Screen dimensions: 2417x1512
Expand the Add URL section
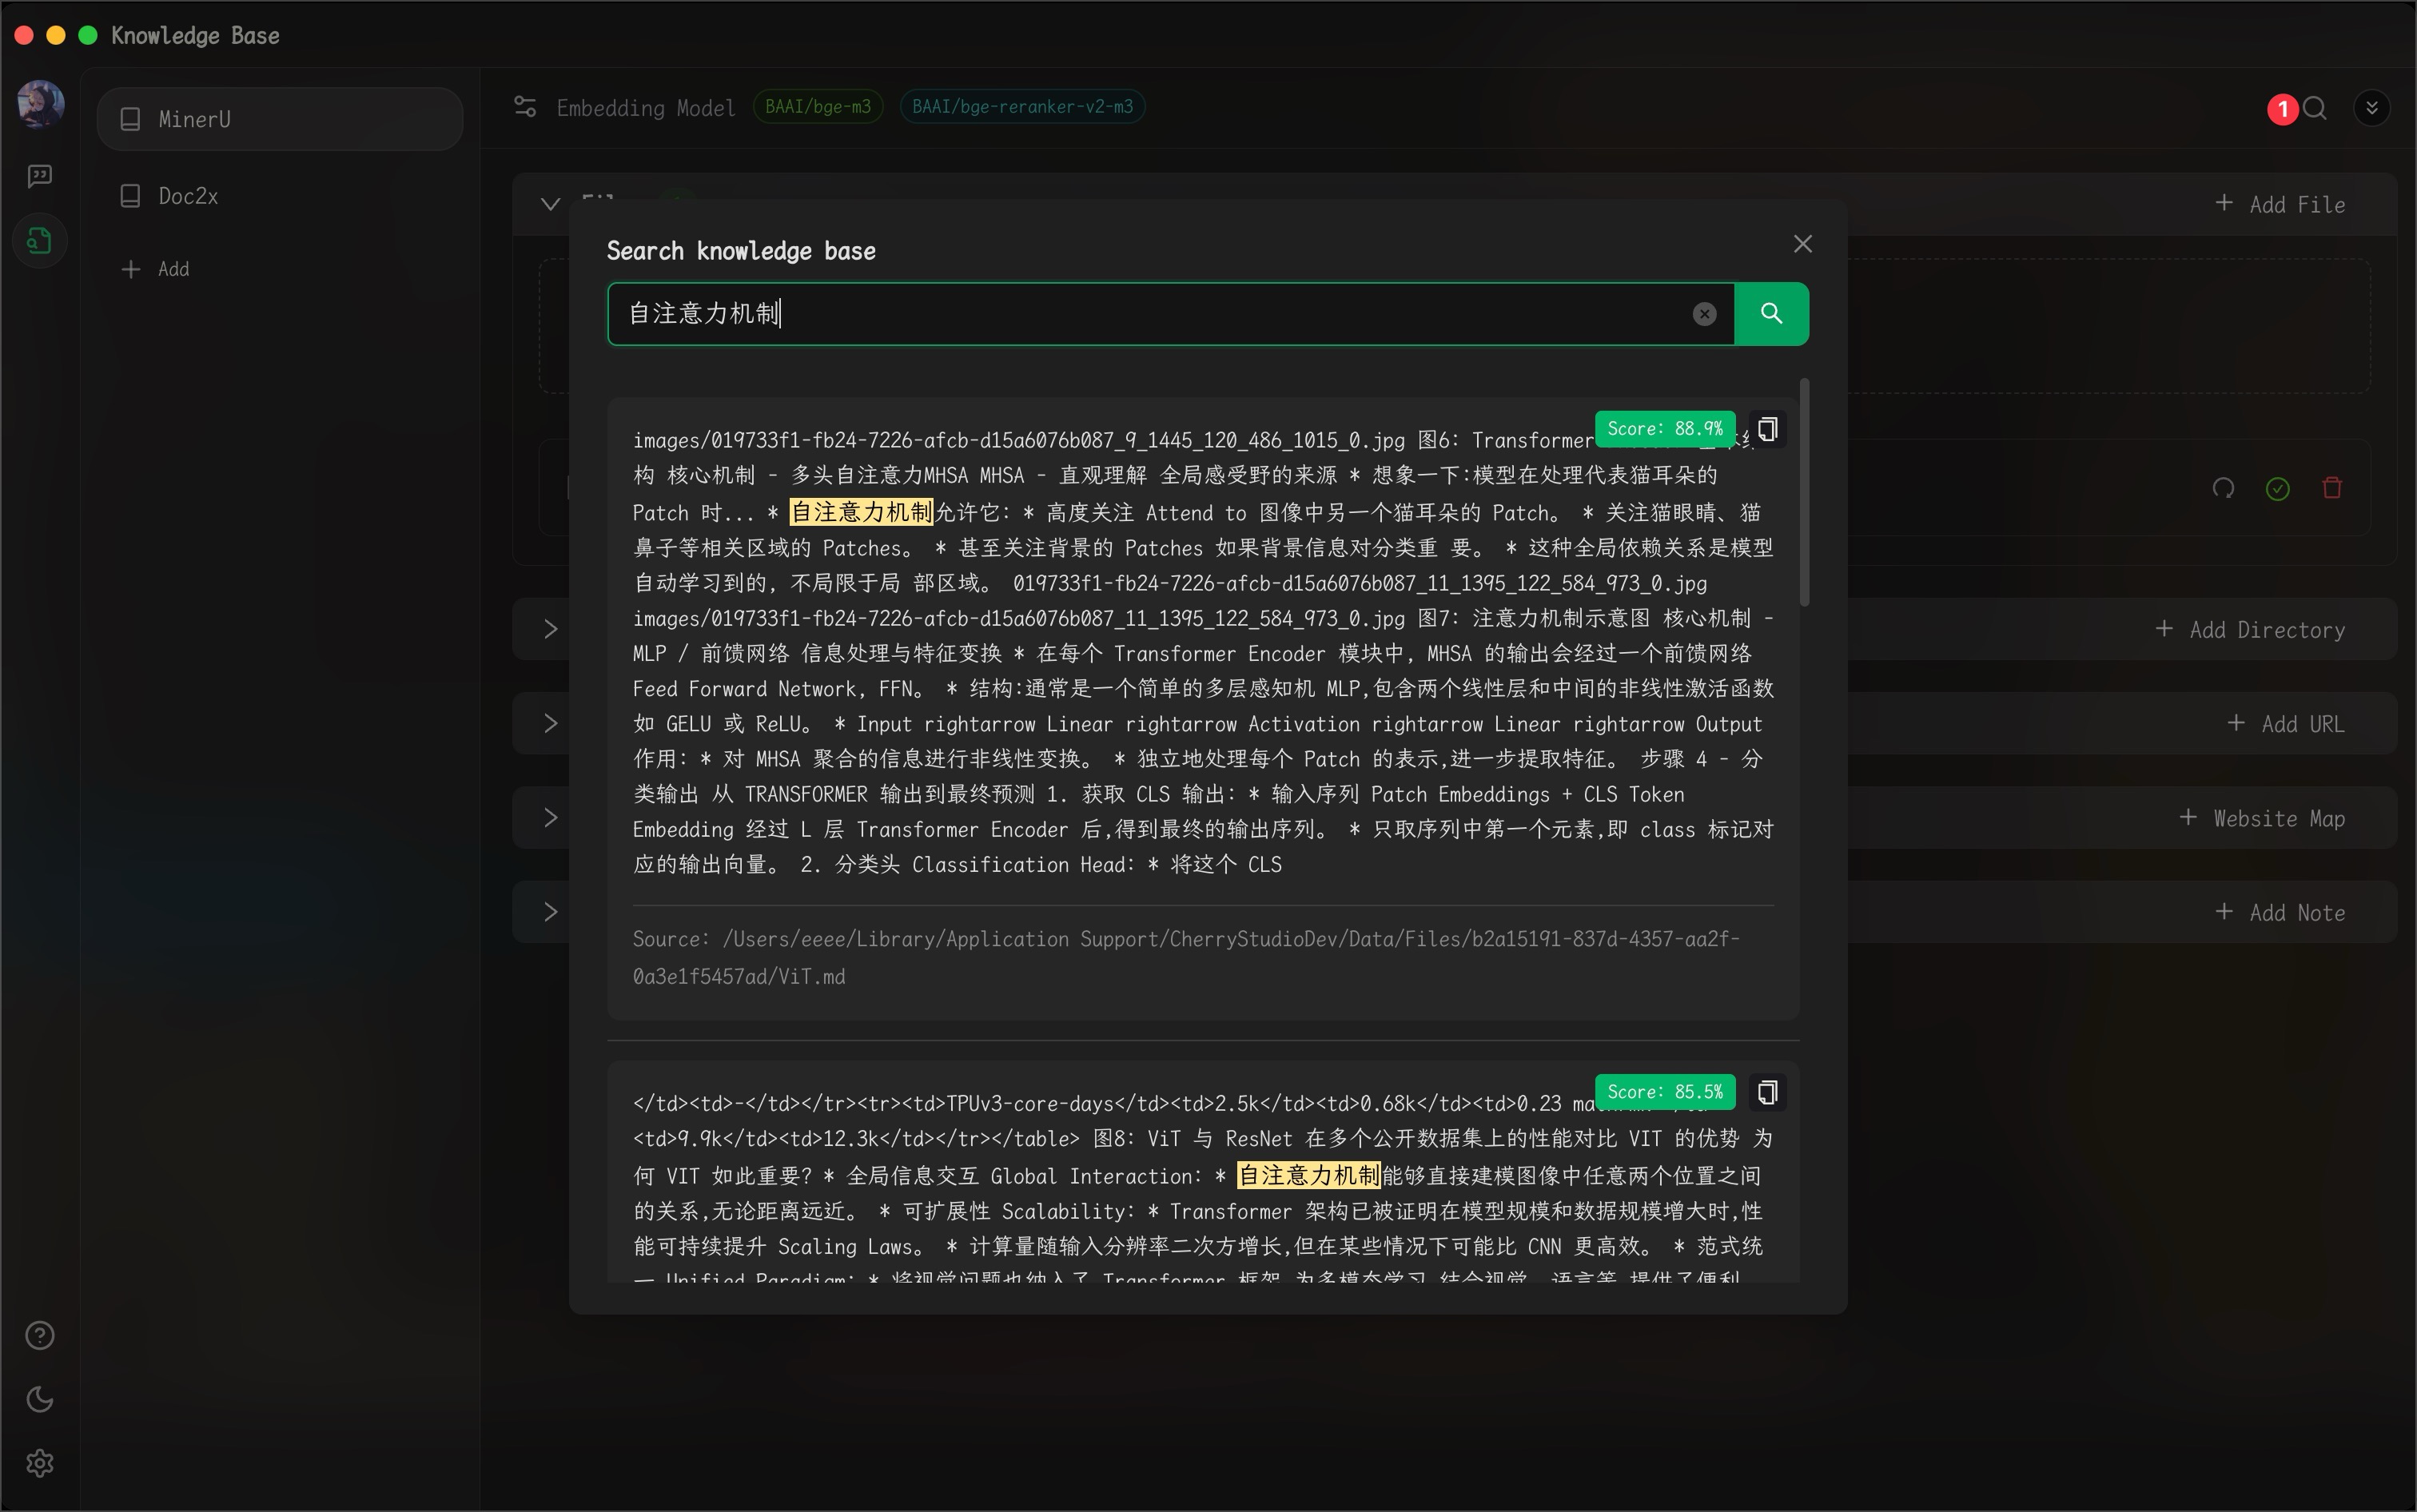[550, 723]
